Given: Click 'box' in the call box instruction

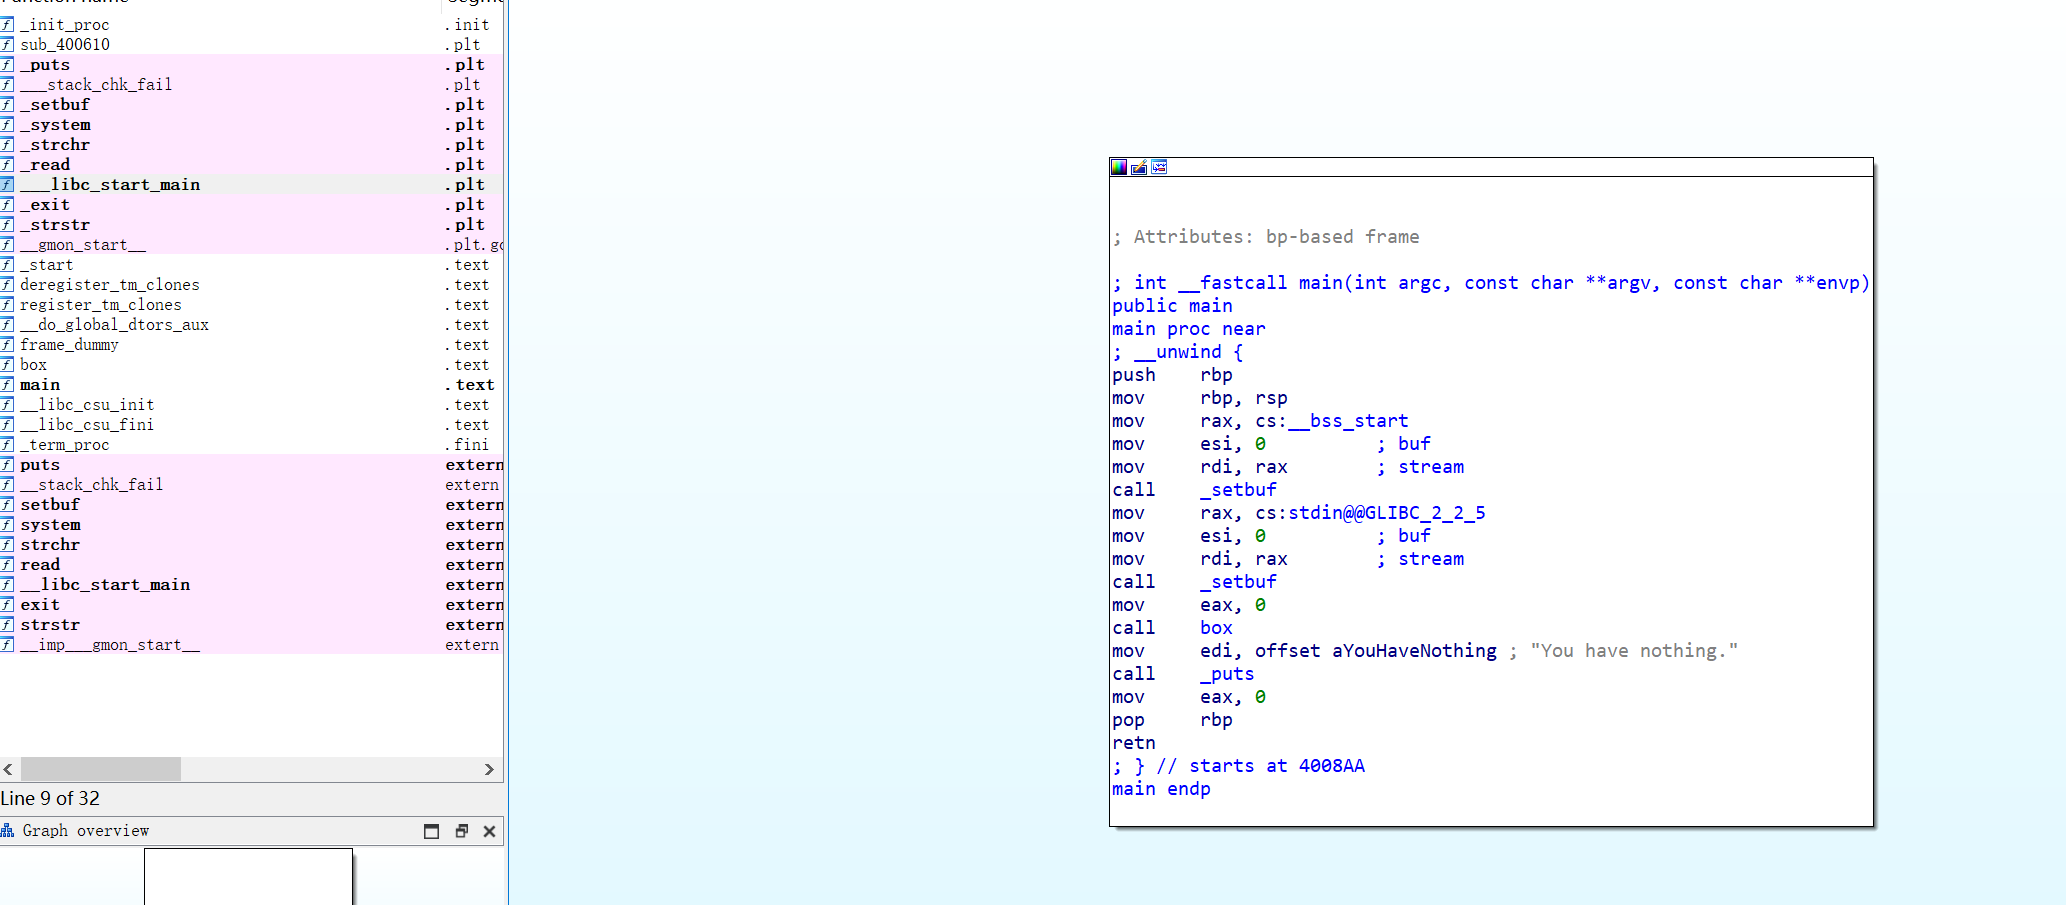Looking at the screenshot, I should point(1216,628).
